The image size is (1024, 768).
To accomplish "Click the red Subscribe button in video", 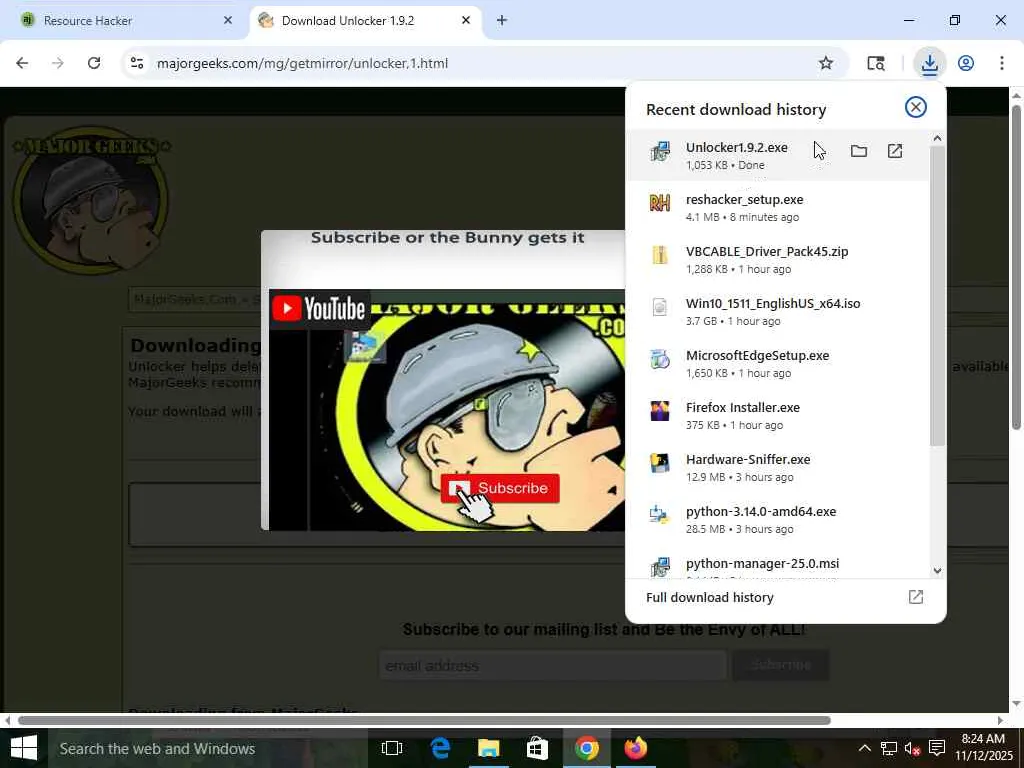I will pyautogui.click(x=500, y=488).
